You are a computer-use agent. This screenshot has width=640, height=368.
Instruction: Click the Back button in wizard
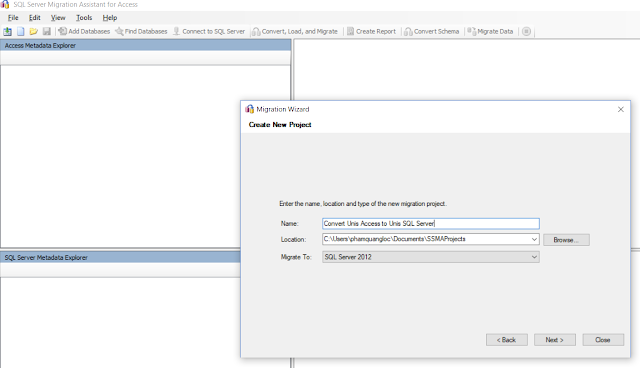(x=507, y=340)
